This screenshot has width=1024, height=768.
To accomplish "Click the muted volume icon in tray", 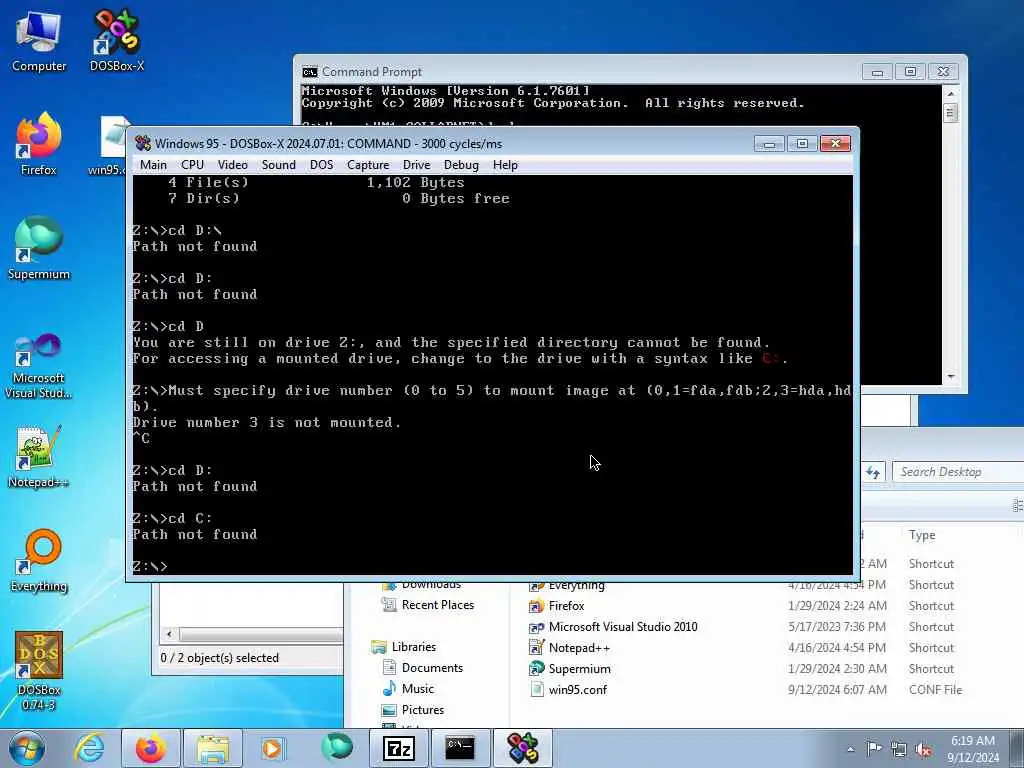I will 923,749.
